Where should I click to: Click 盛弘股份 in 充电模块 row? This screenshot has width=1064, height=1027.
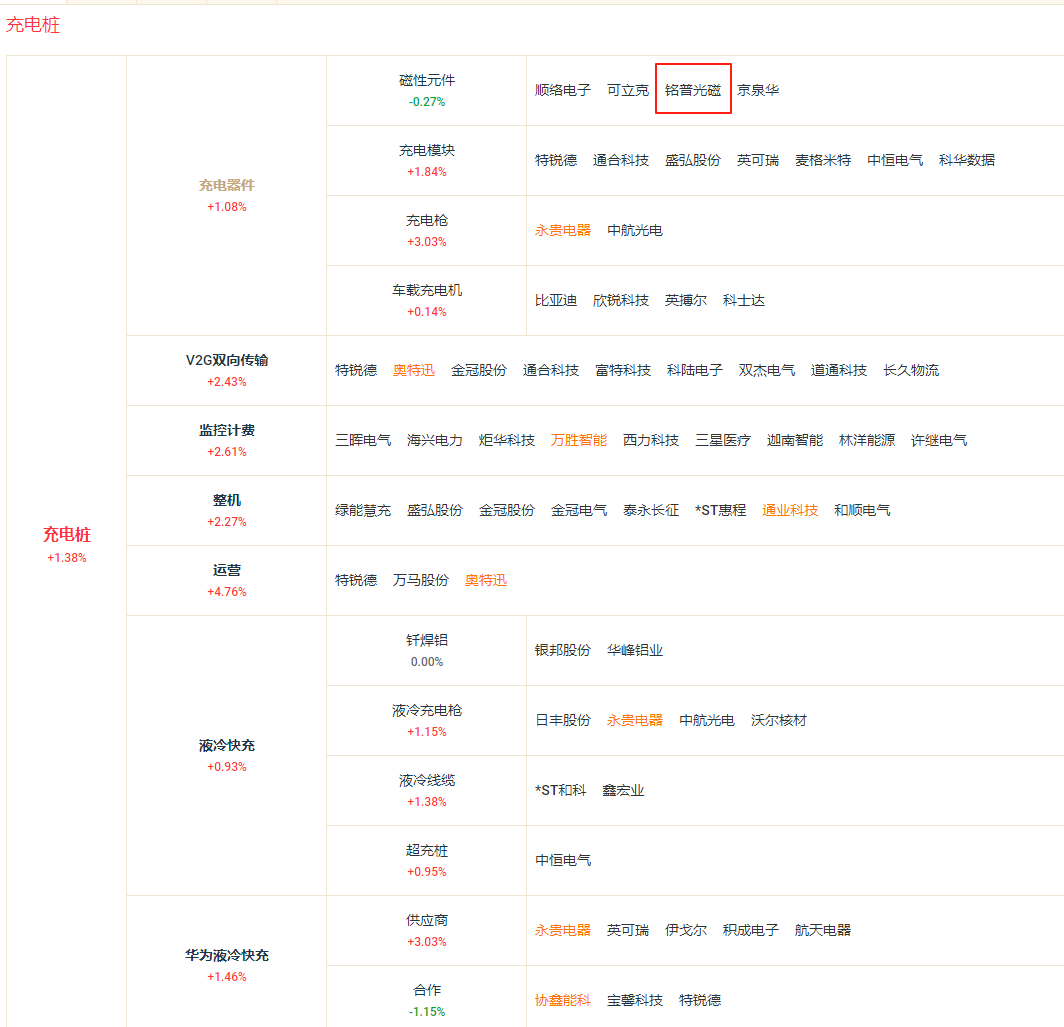tap(693, 160)
